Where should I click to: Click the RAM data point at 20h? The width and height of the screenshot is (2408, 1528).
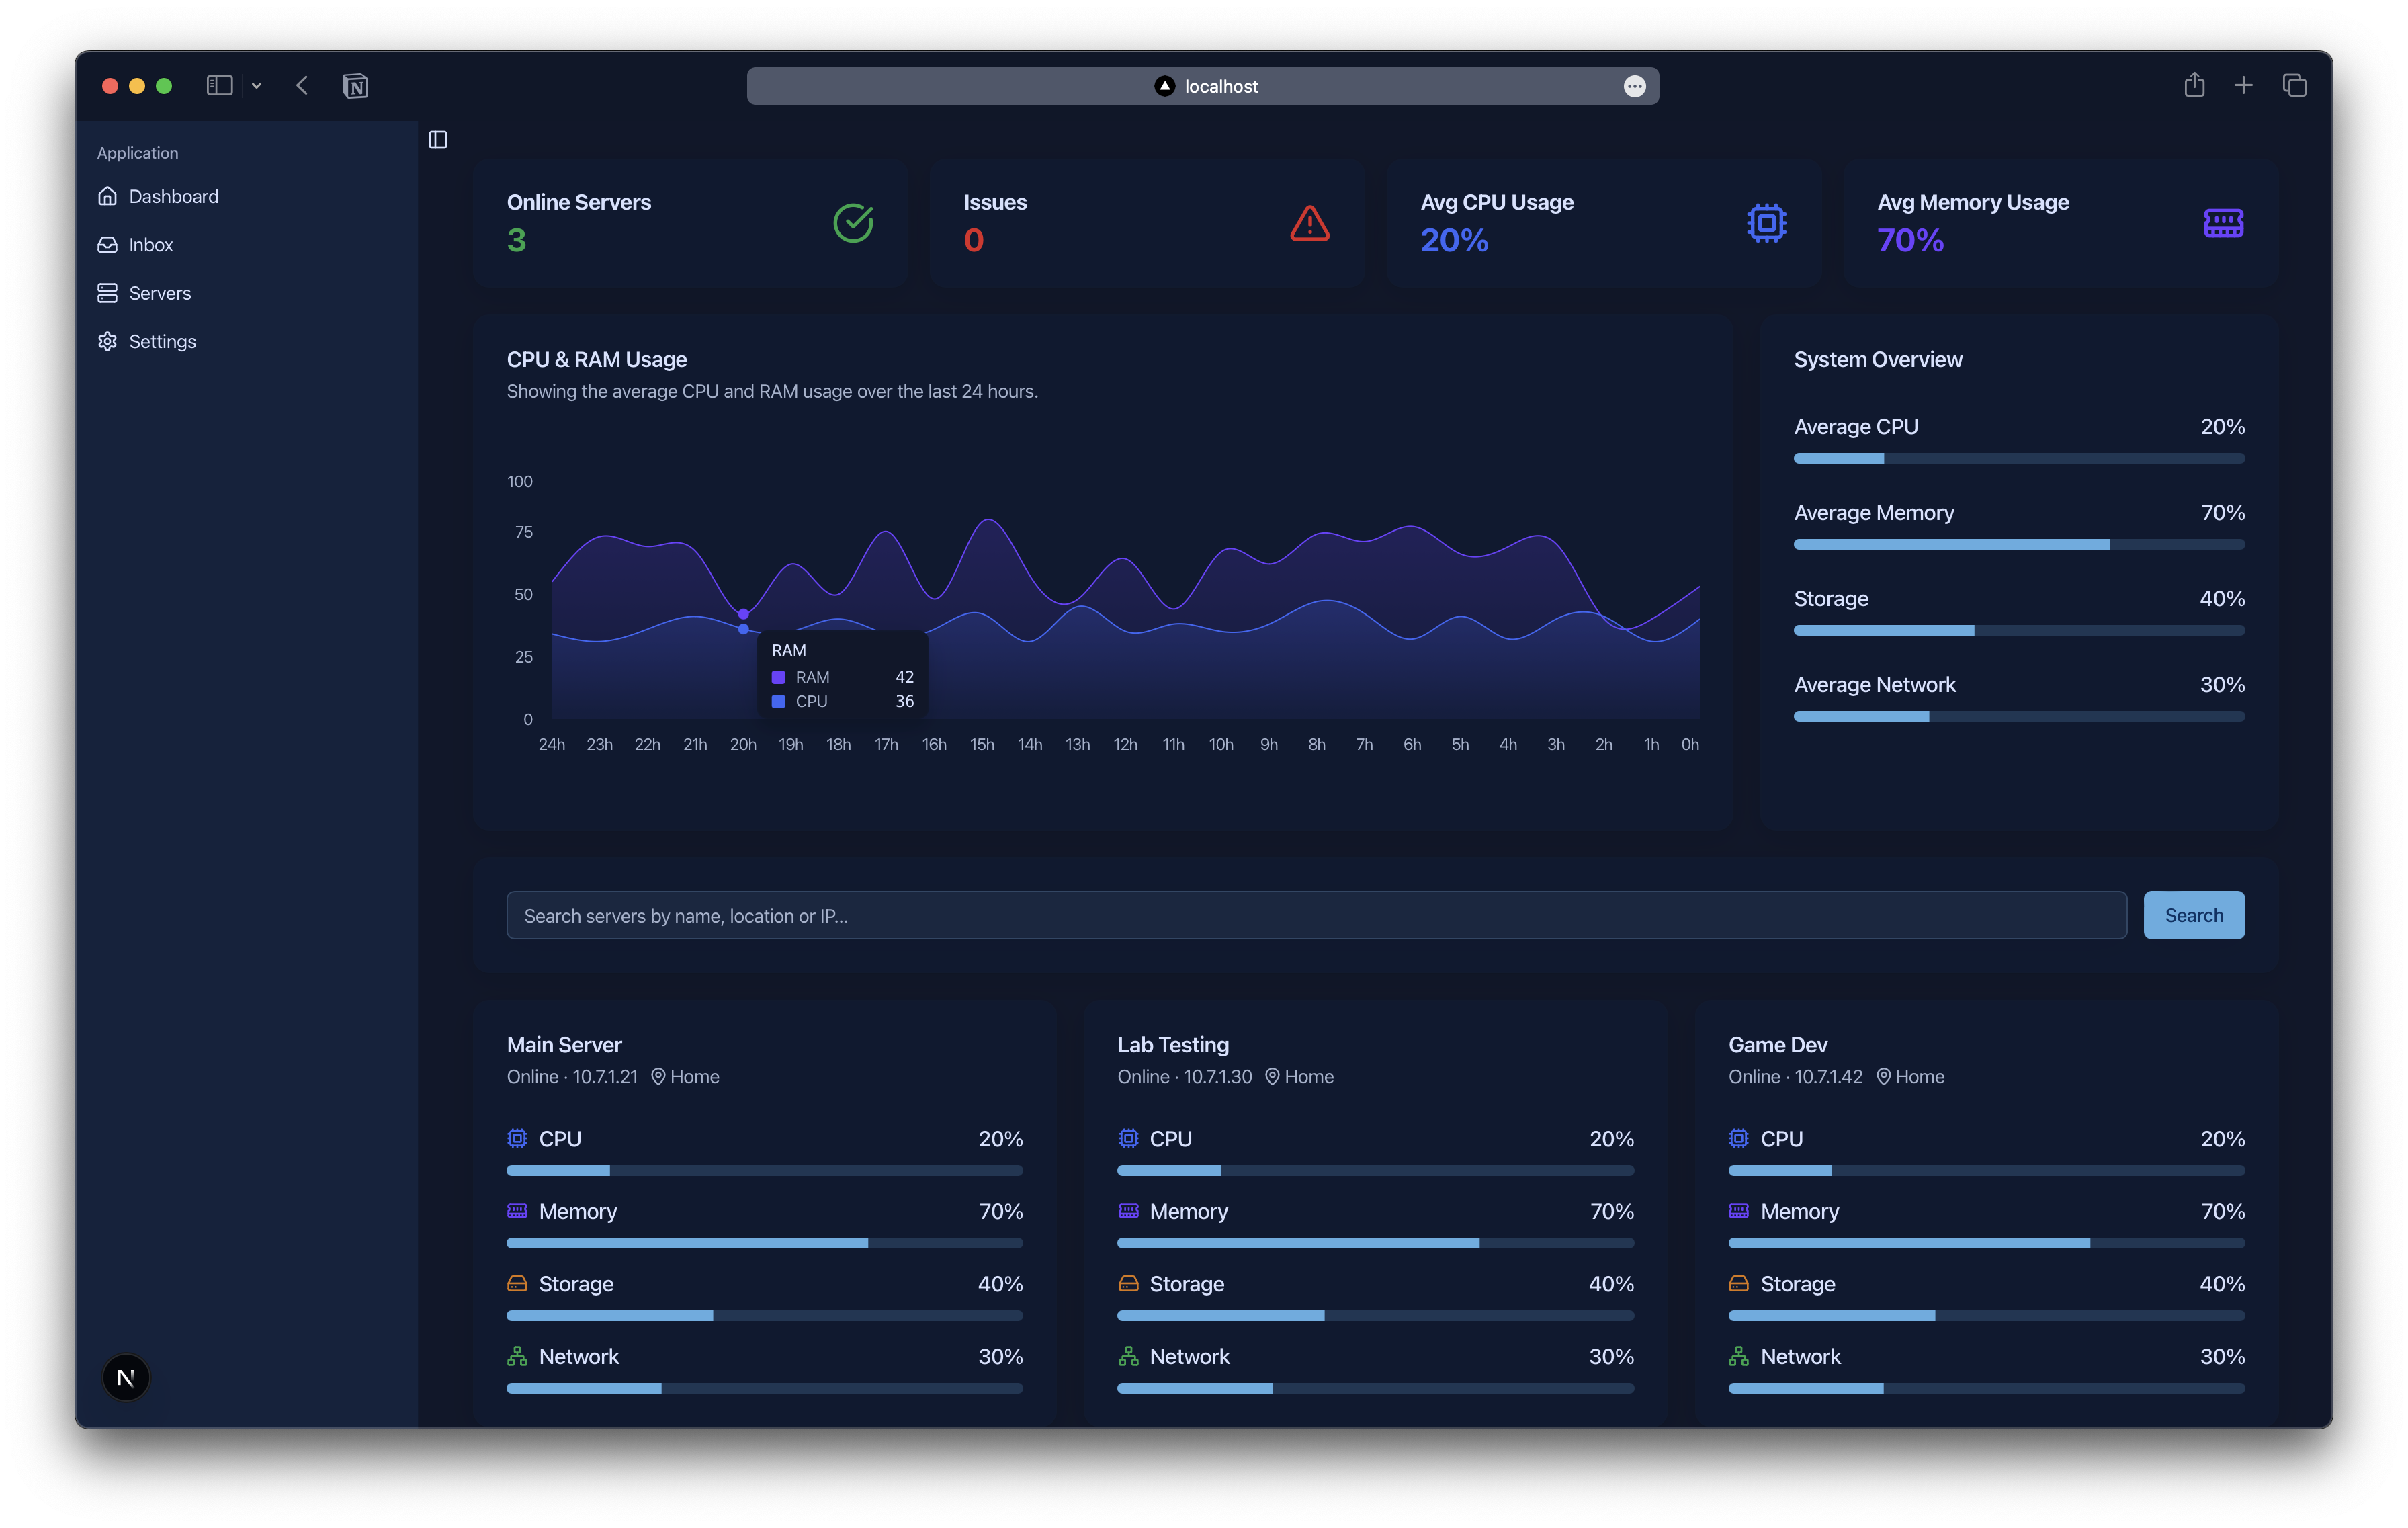click(x=743, y=614)
